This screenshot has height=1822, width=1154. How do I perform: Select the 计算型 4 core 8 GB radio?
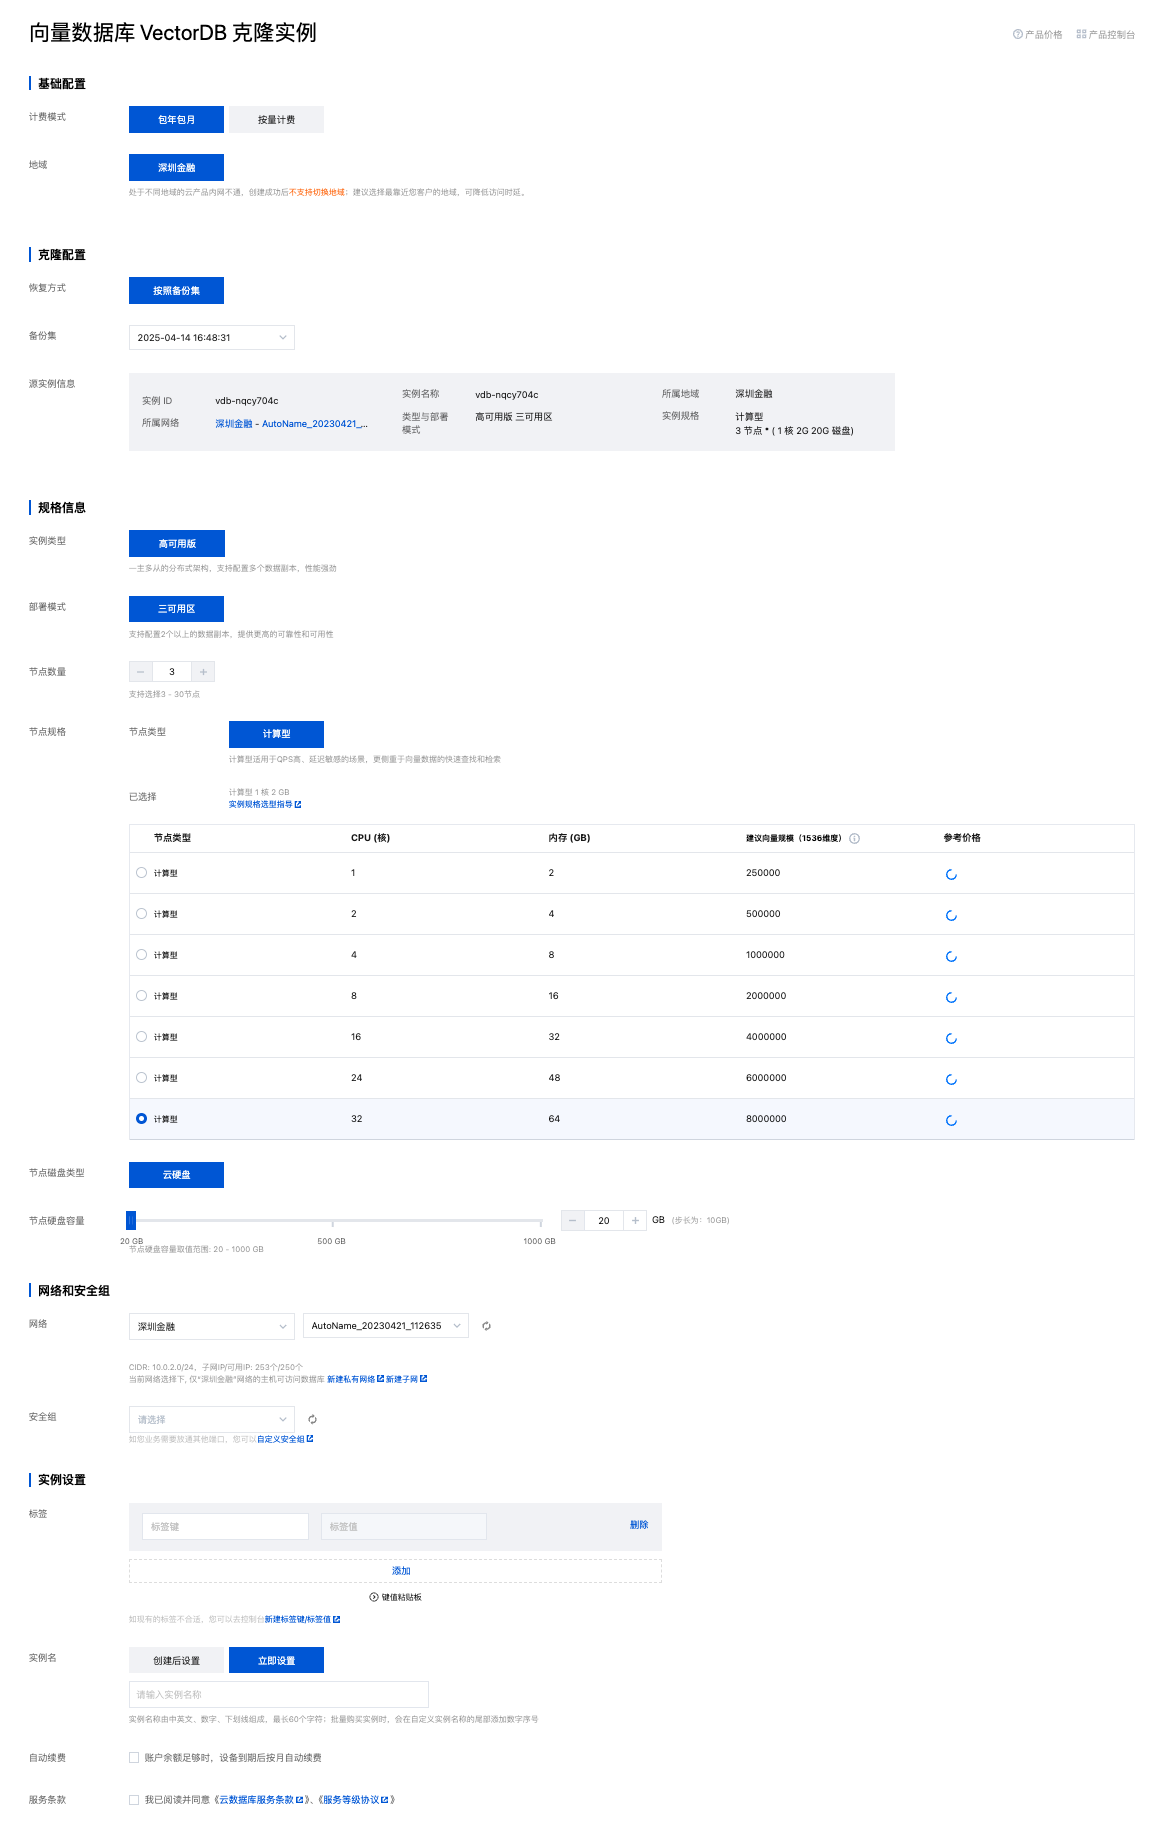point(142,955)
